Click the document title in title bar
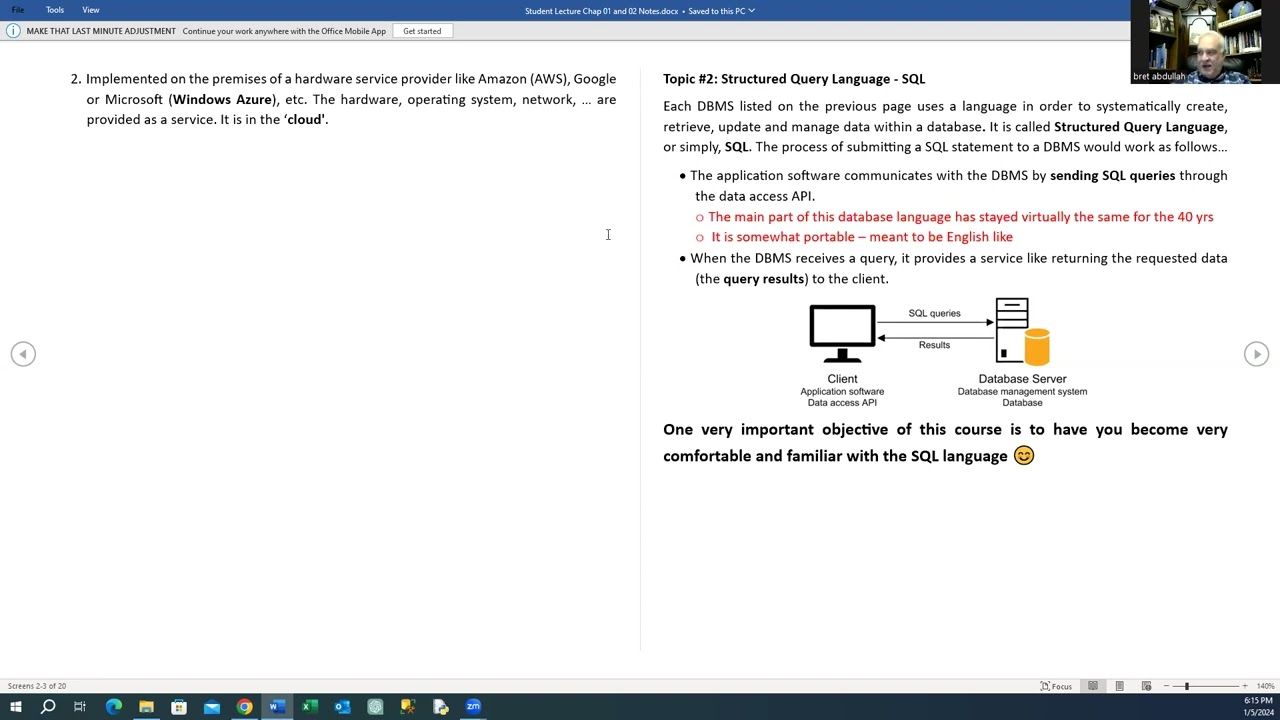The height and width of the screenshot is (720, 1280). click(601, 11)
